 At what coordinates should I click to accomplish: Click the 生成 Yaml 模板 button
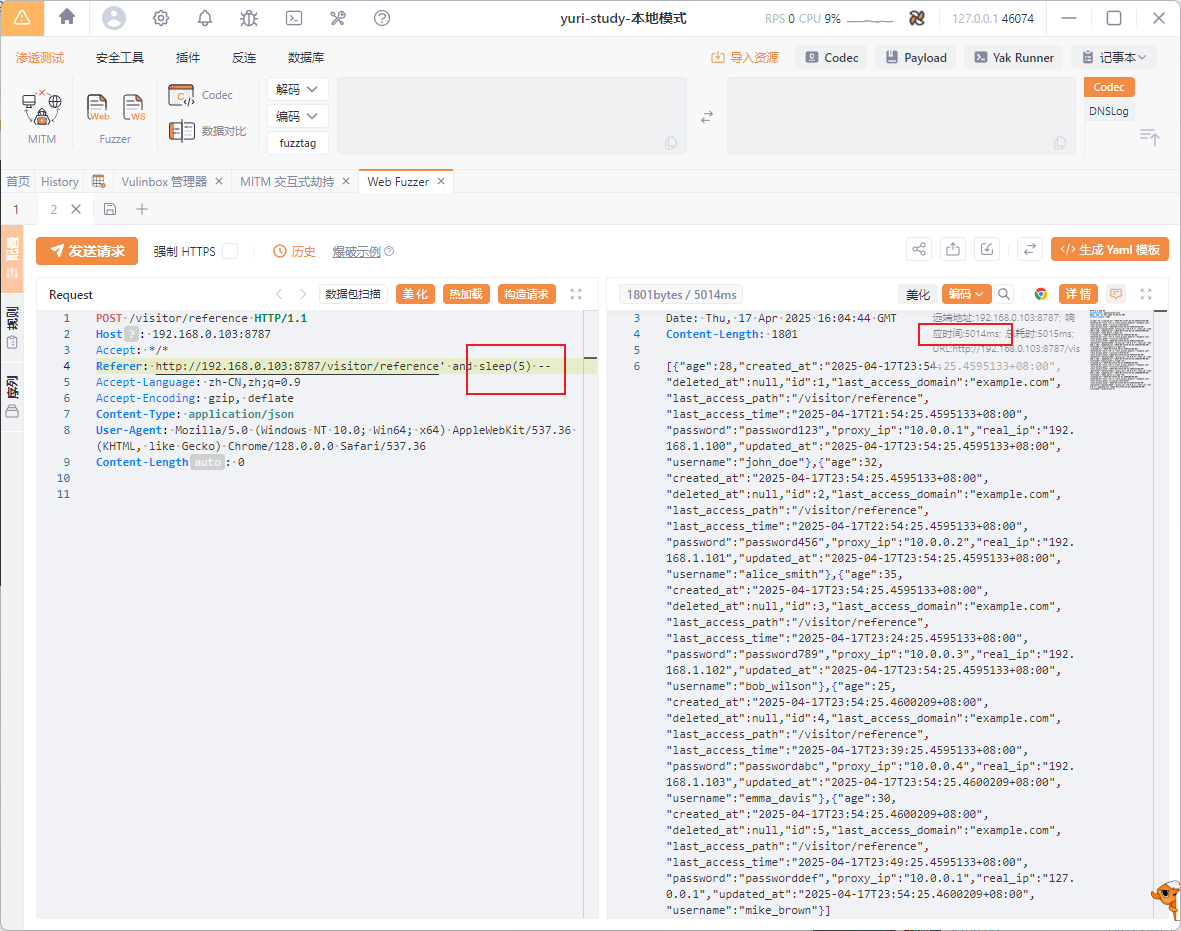pyautogui.click(x=1109, y=250)
